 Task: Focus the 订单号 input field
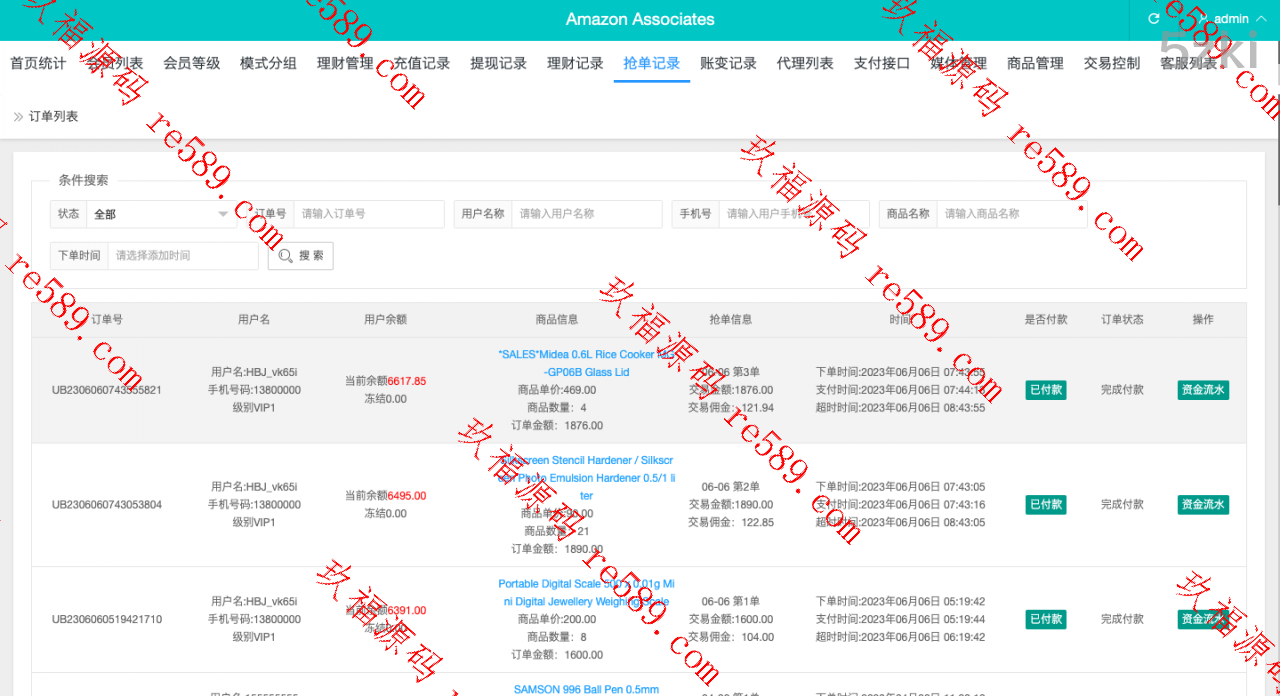(368, 214)
